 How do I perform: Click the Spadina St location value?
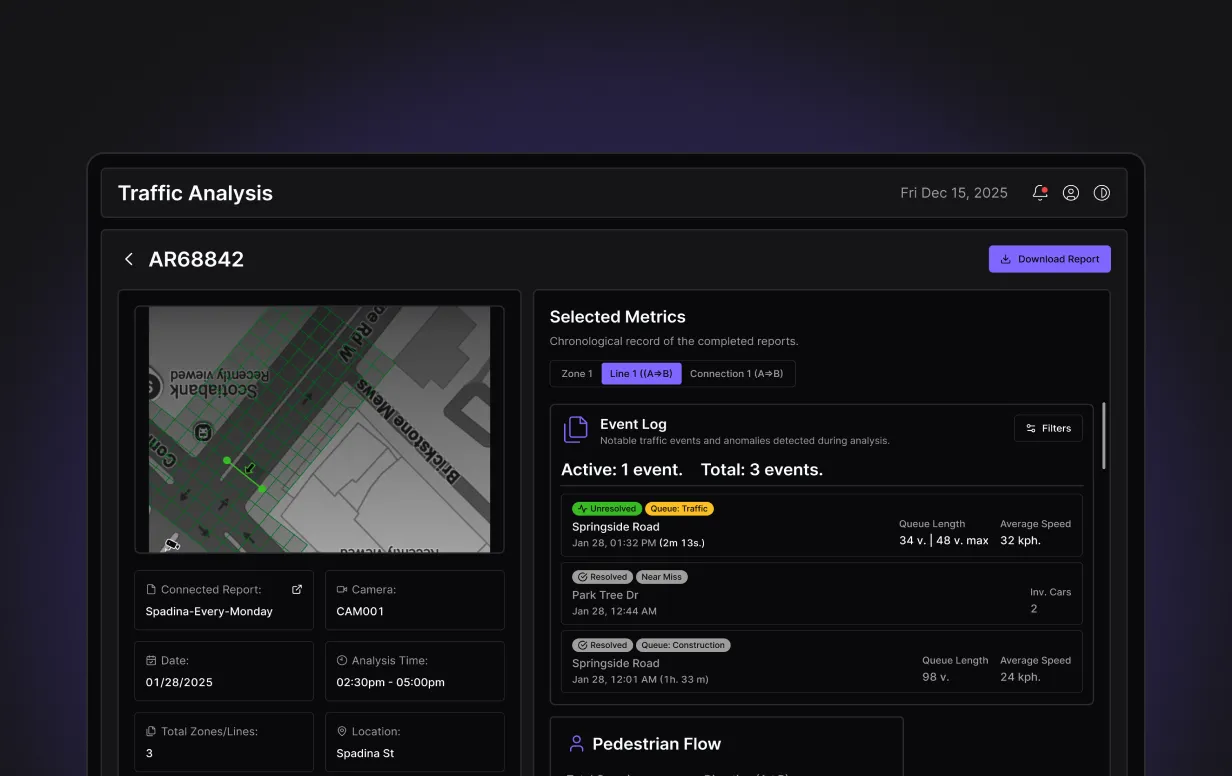tap(365, 753)
